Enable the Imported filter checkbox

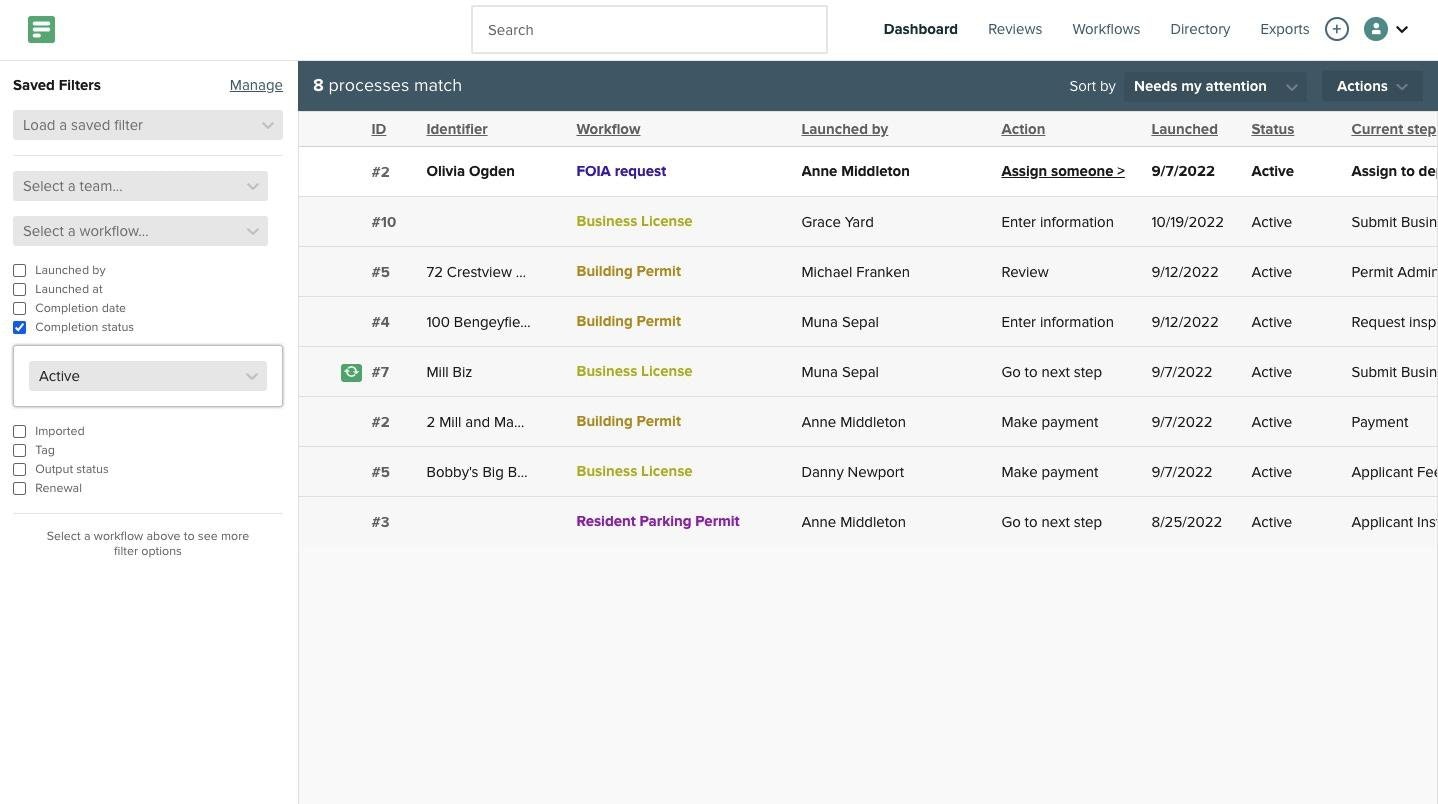19,431
